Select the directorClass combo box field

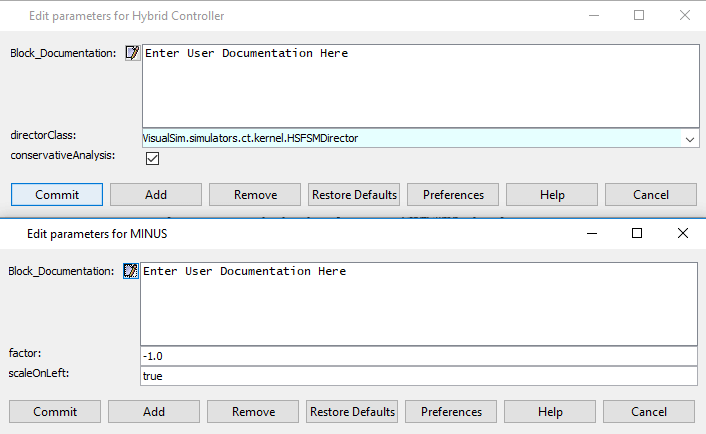coord(410,139)
